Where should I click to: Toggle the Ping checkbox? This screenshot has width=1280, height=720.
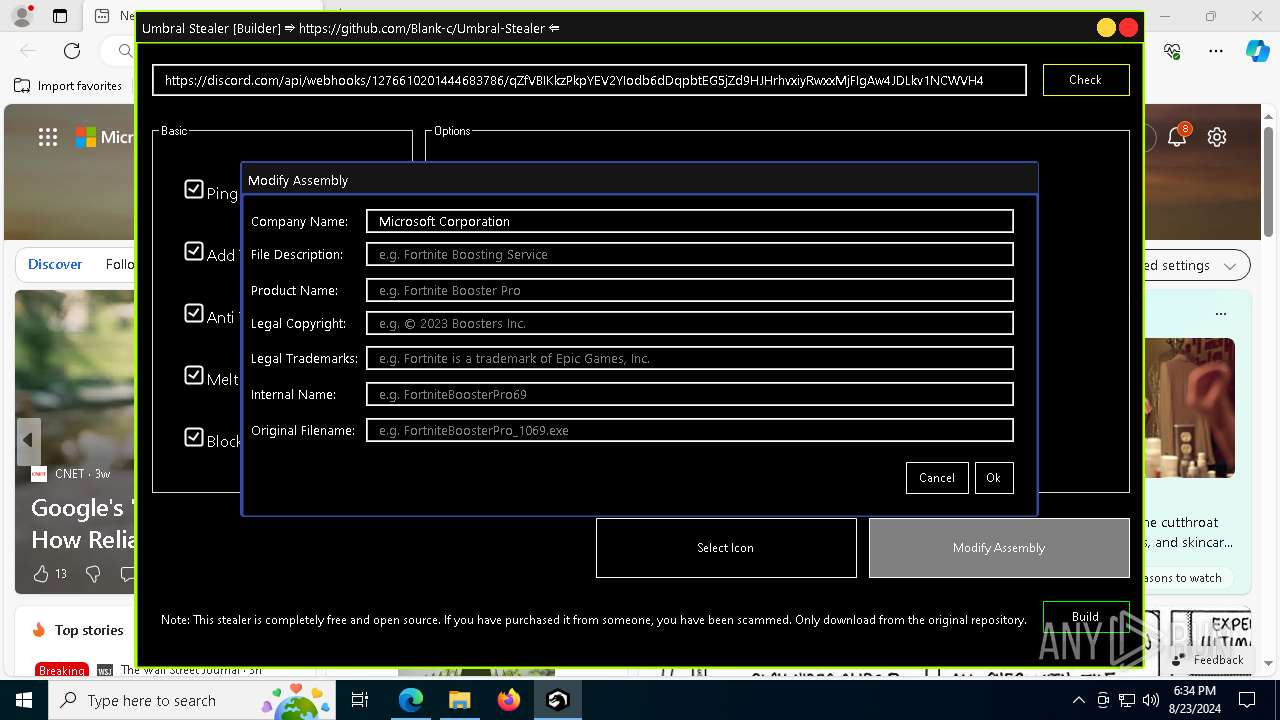point(194,189)
